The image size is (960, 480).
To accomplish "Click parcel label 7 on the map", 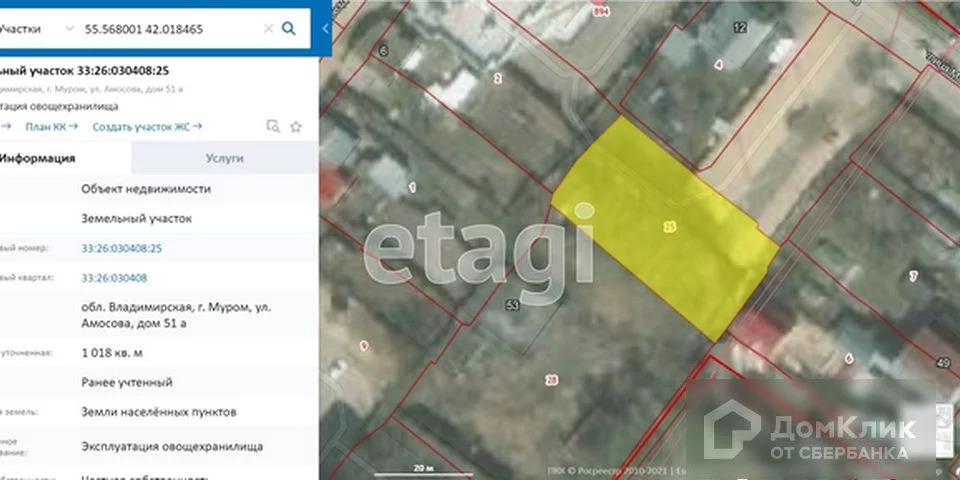I will [913, 276].
